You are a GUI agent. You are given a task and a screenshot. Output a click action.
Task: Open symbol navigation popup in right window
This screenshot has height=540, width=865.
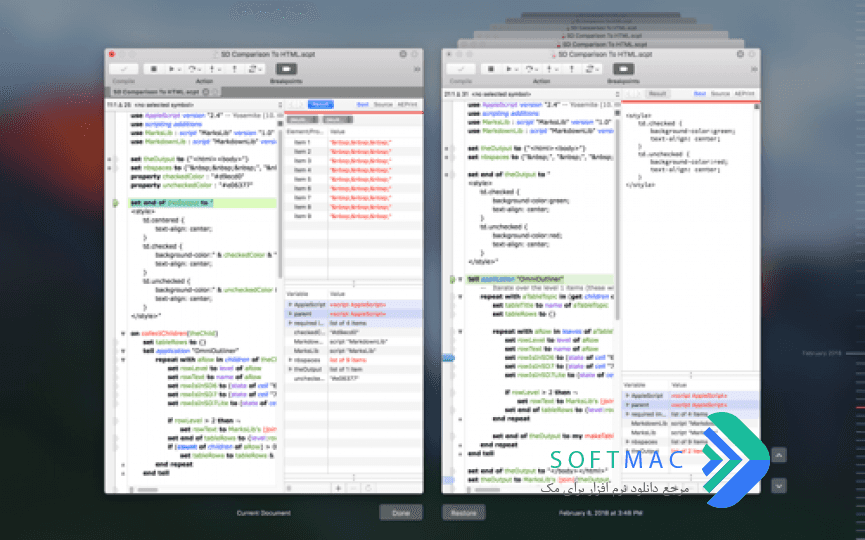(x=532, y=94)
